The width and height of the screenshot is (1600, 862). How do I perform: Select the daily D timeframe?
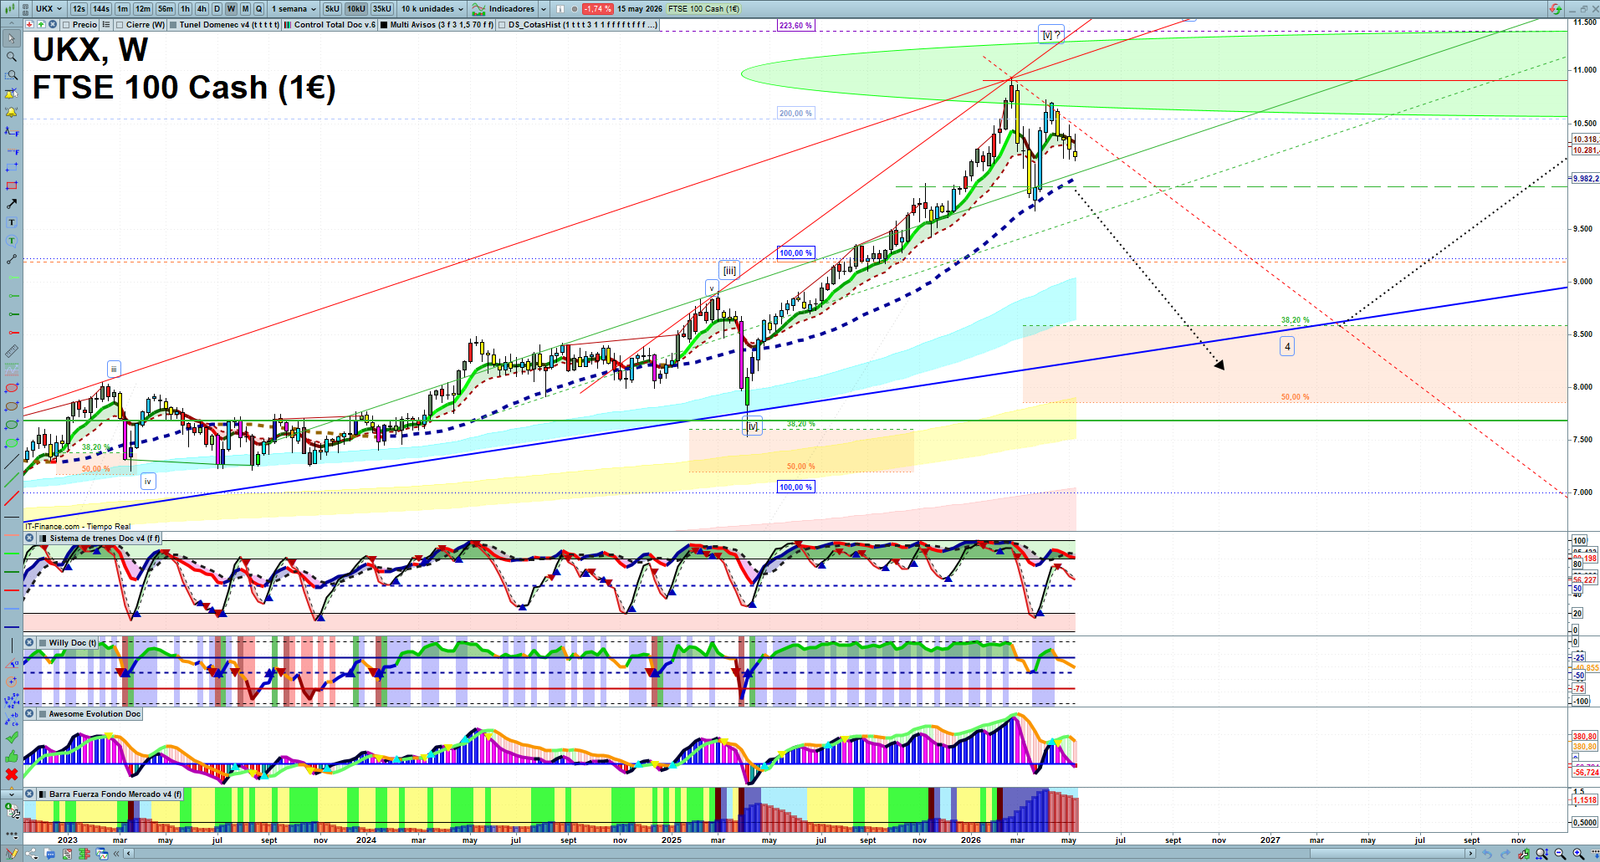point(217,9)
